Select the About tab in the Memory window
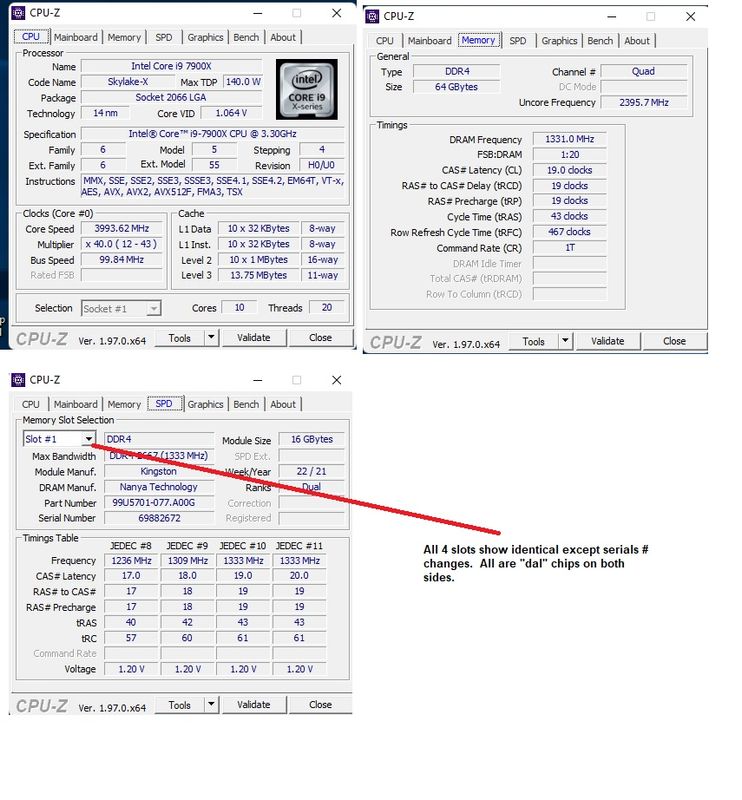 (x=637, y=41)
